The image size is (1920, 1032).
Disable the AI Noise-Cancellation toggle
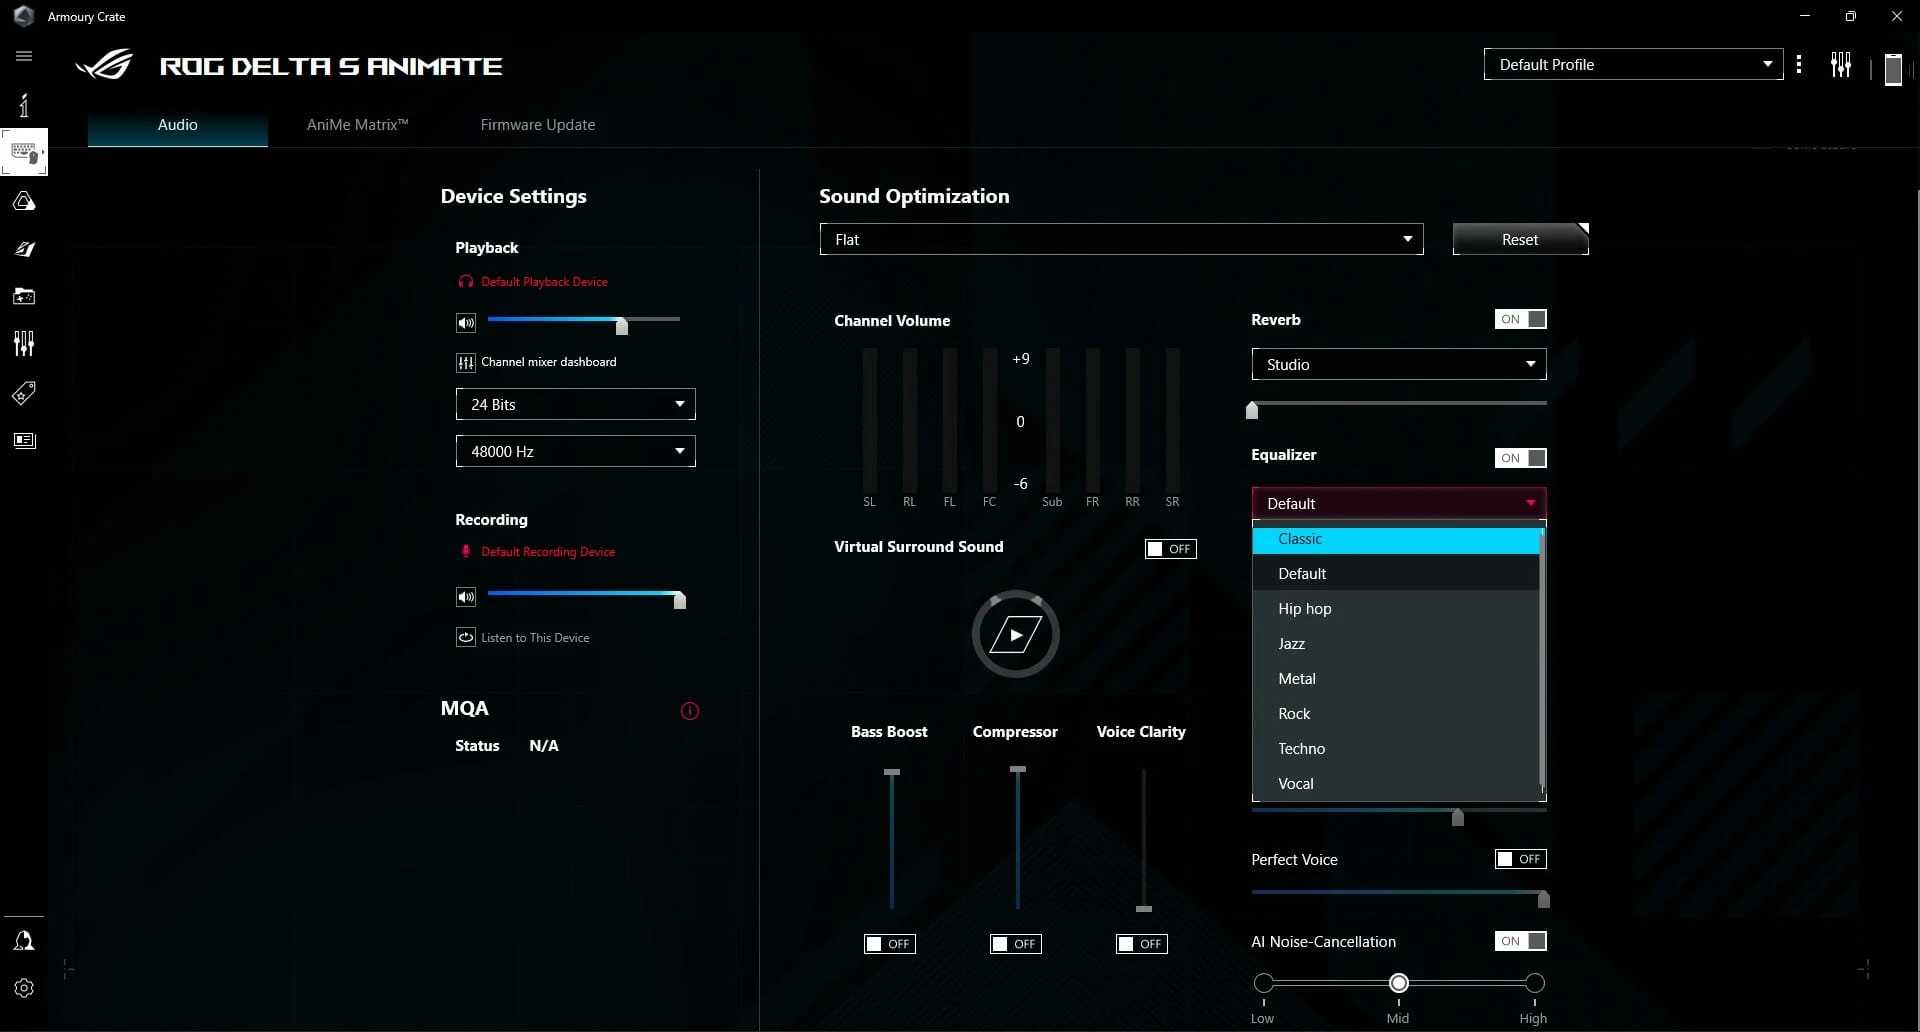[x=1521, y=941]
